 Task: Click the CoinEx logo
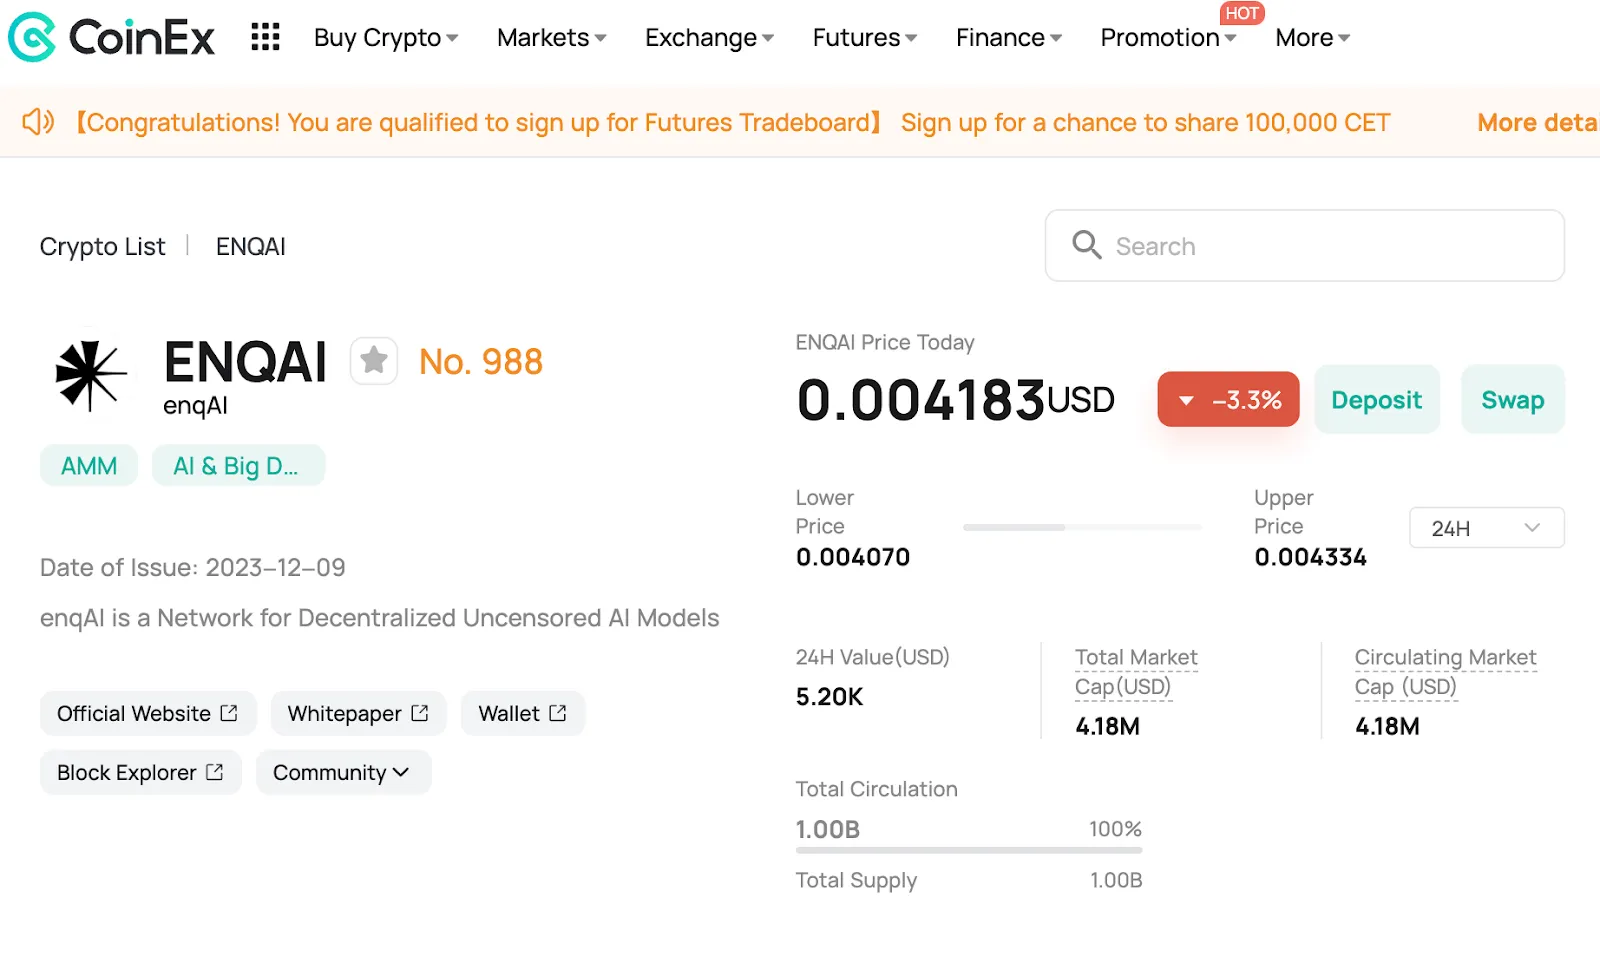click(111, 37)
